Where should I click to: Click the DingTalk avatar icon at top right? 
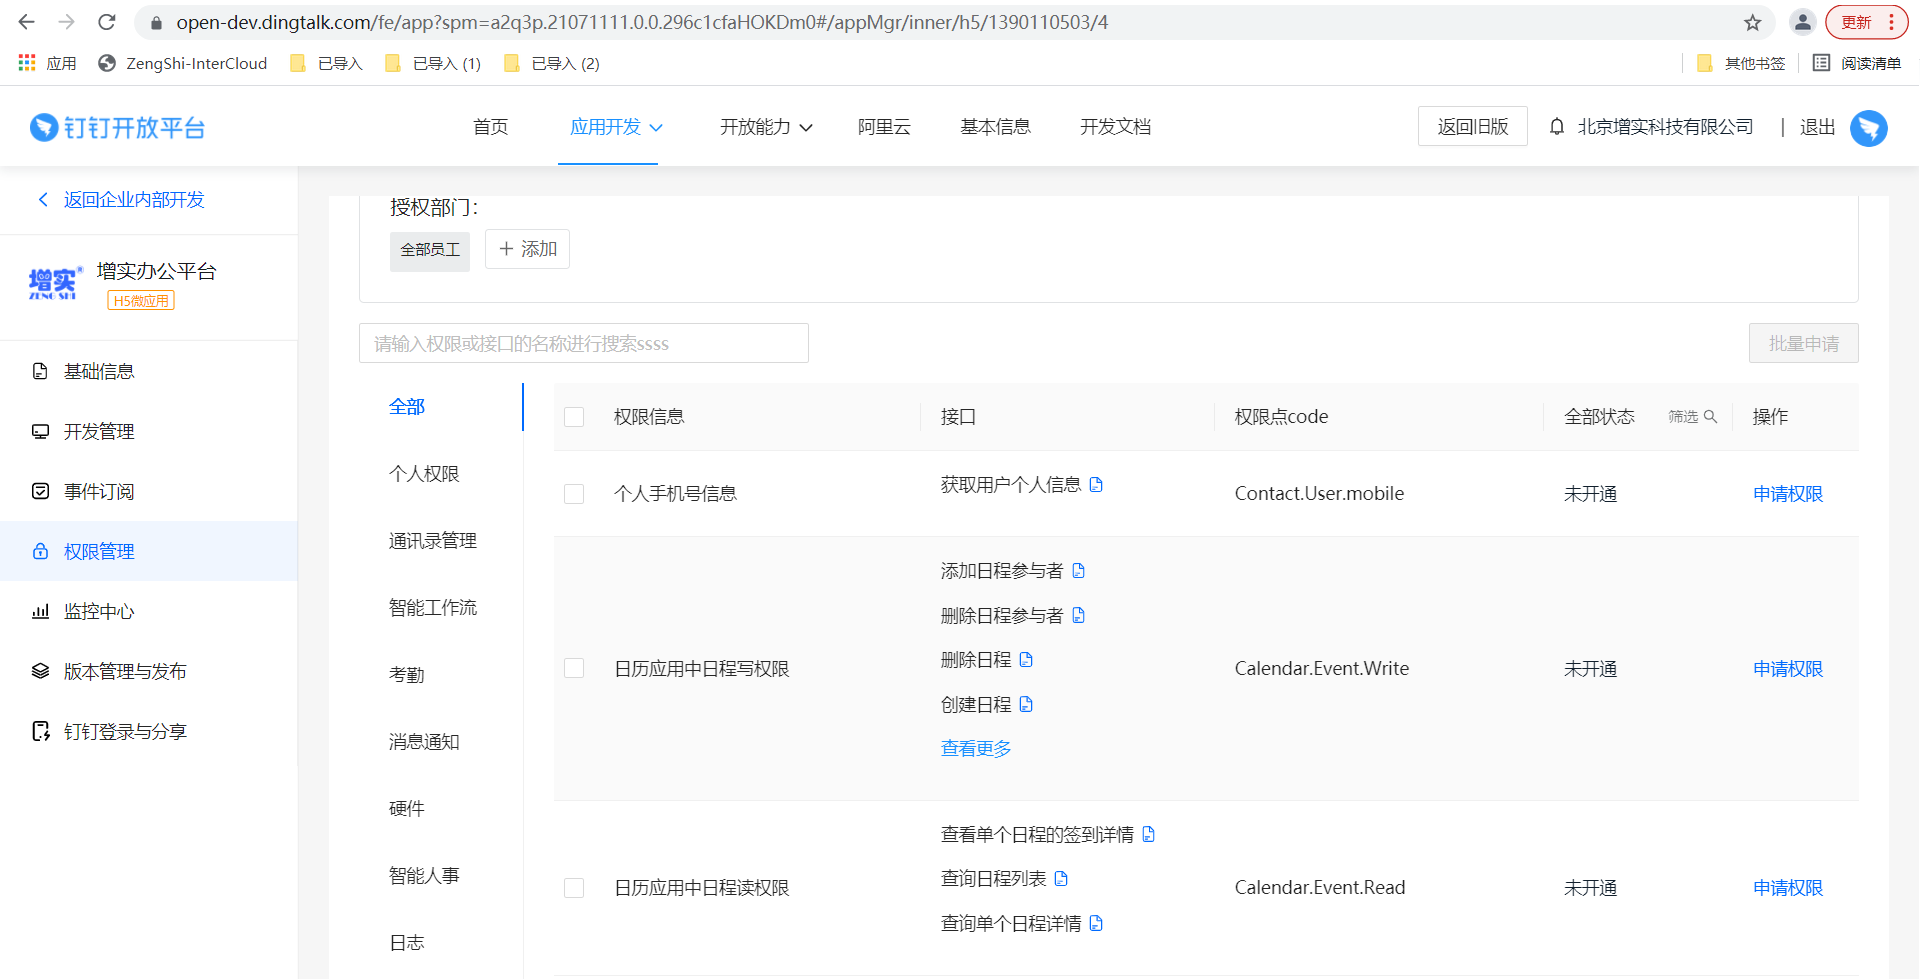[1868, 128]
